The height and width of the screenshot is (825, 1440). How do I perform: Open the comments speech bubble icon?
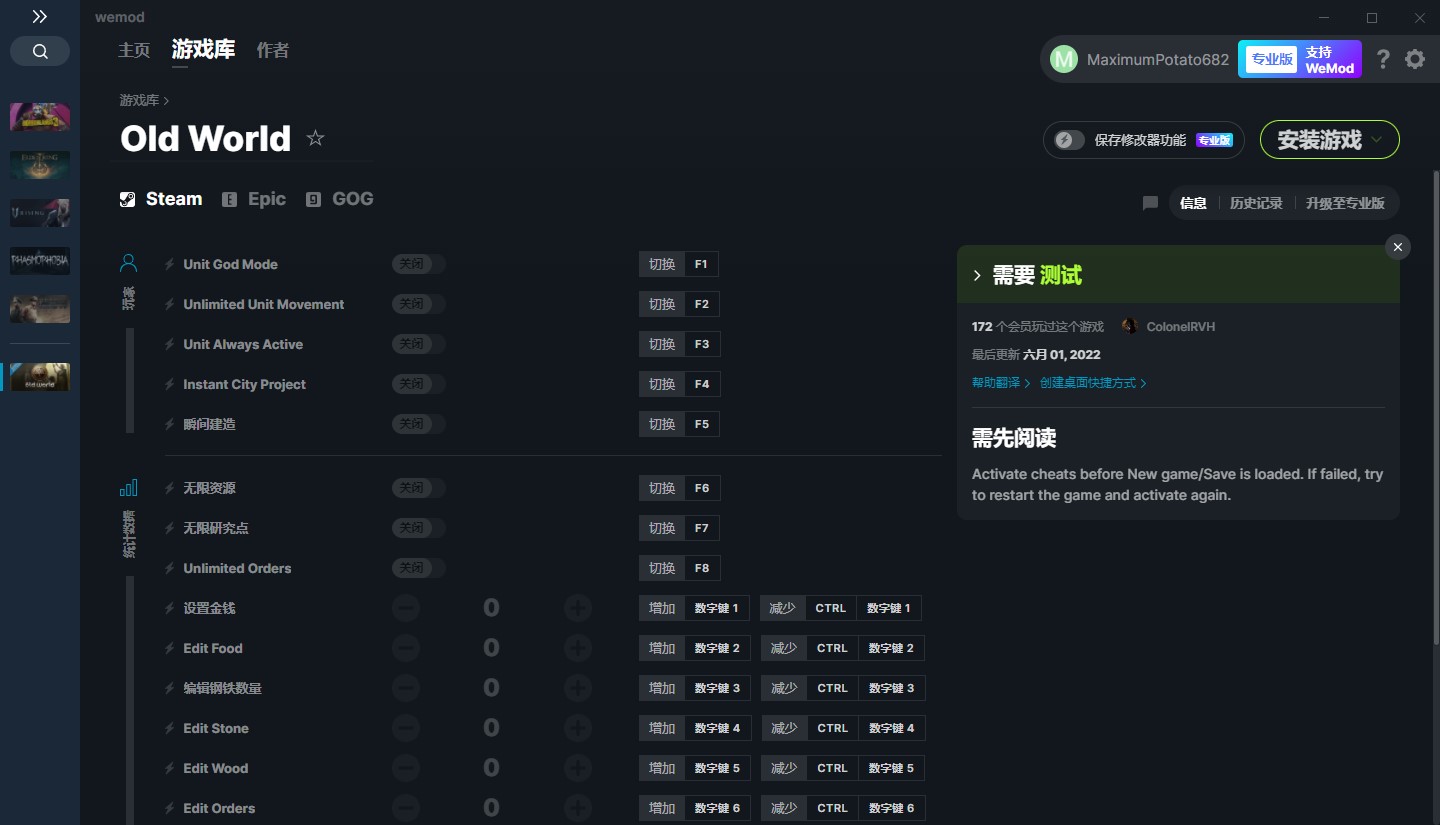pos(1150,203)
